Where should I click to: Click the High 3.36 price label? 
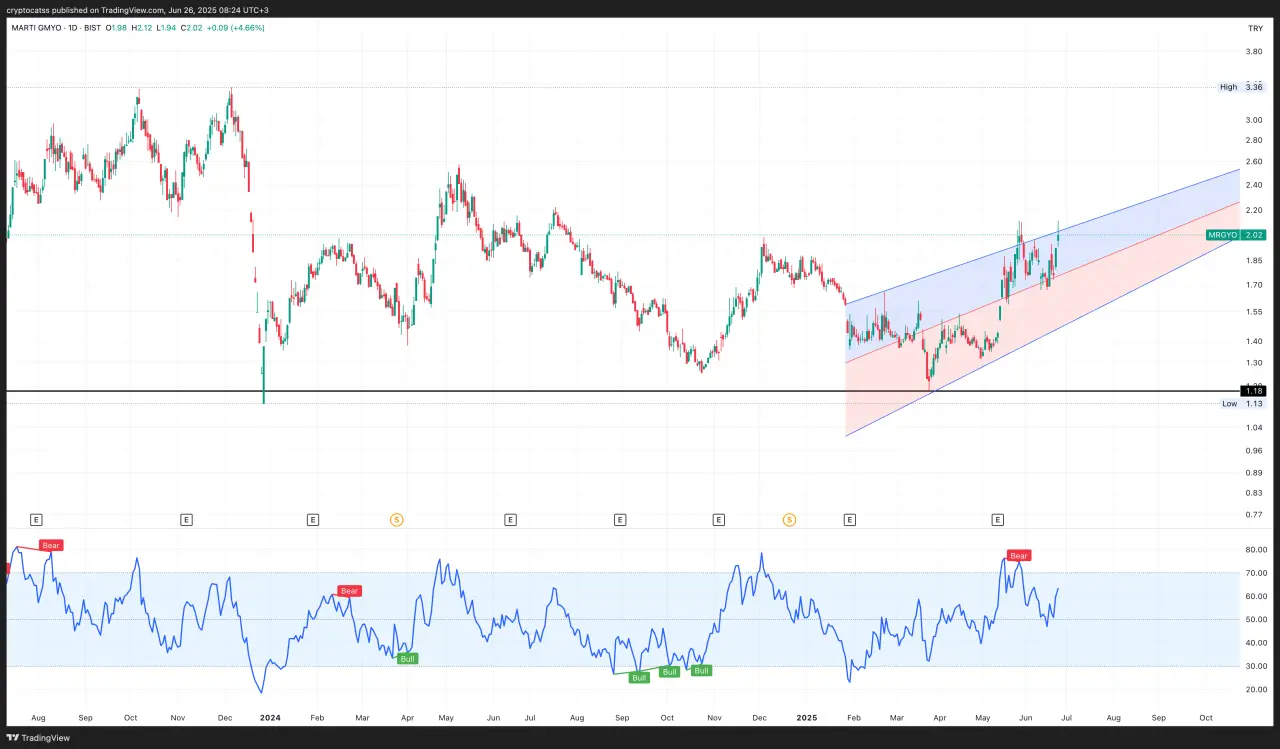(1241, 87)
